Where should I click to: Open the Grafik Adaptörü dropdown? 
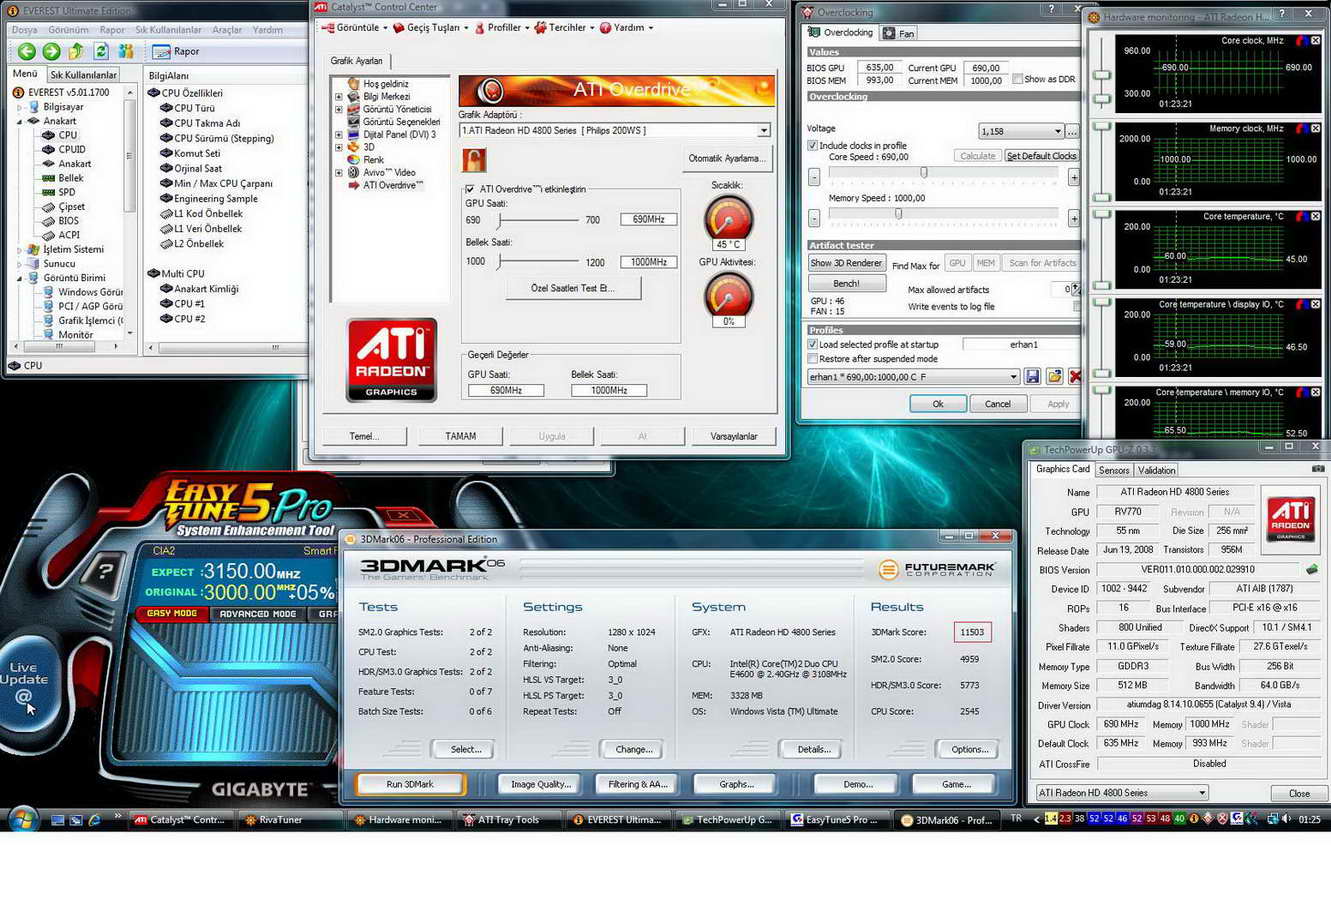pyautogui.click(x=764, y=131)
